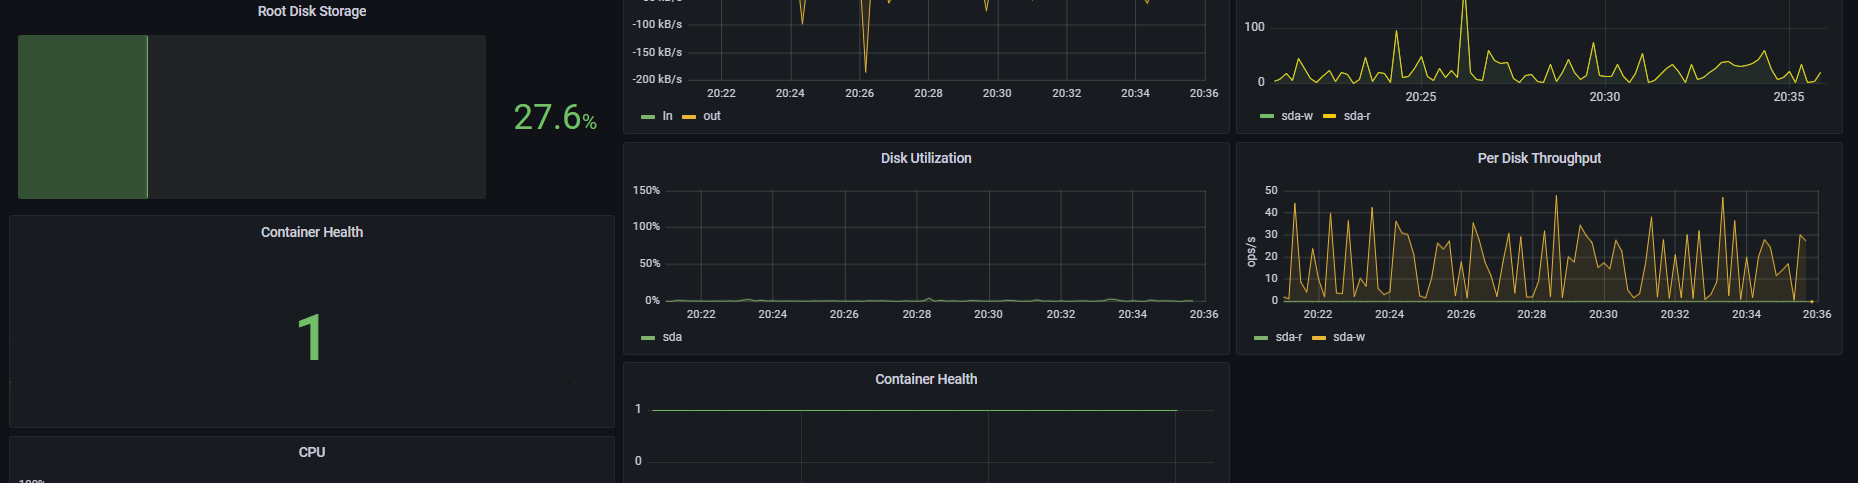Toggle the "In" series legend label
The height and width of the screenshot is (483, 1858).
tap(667, 116)
